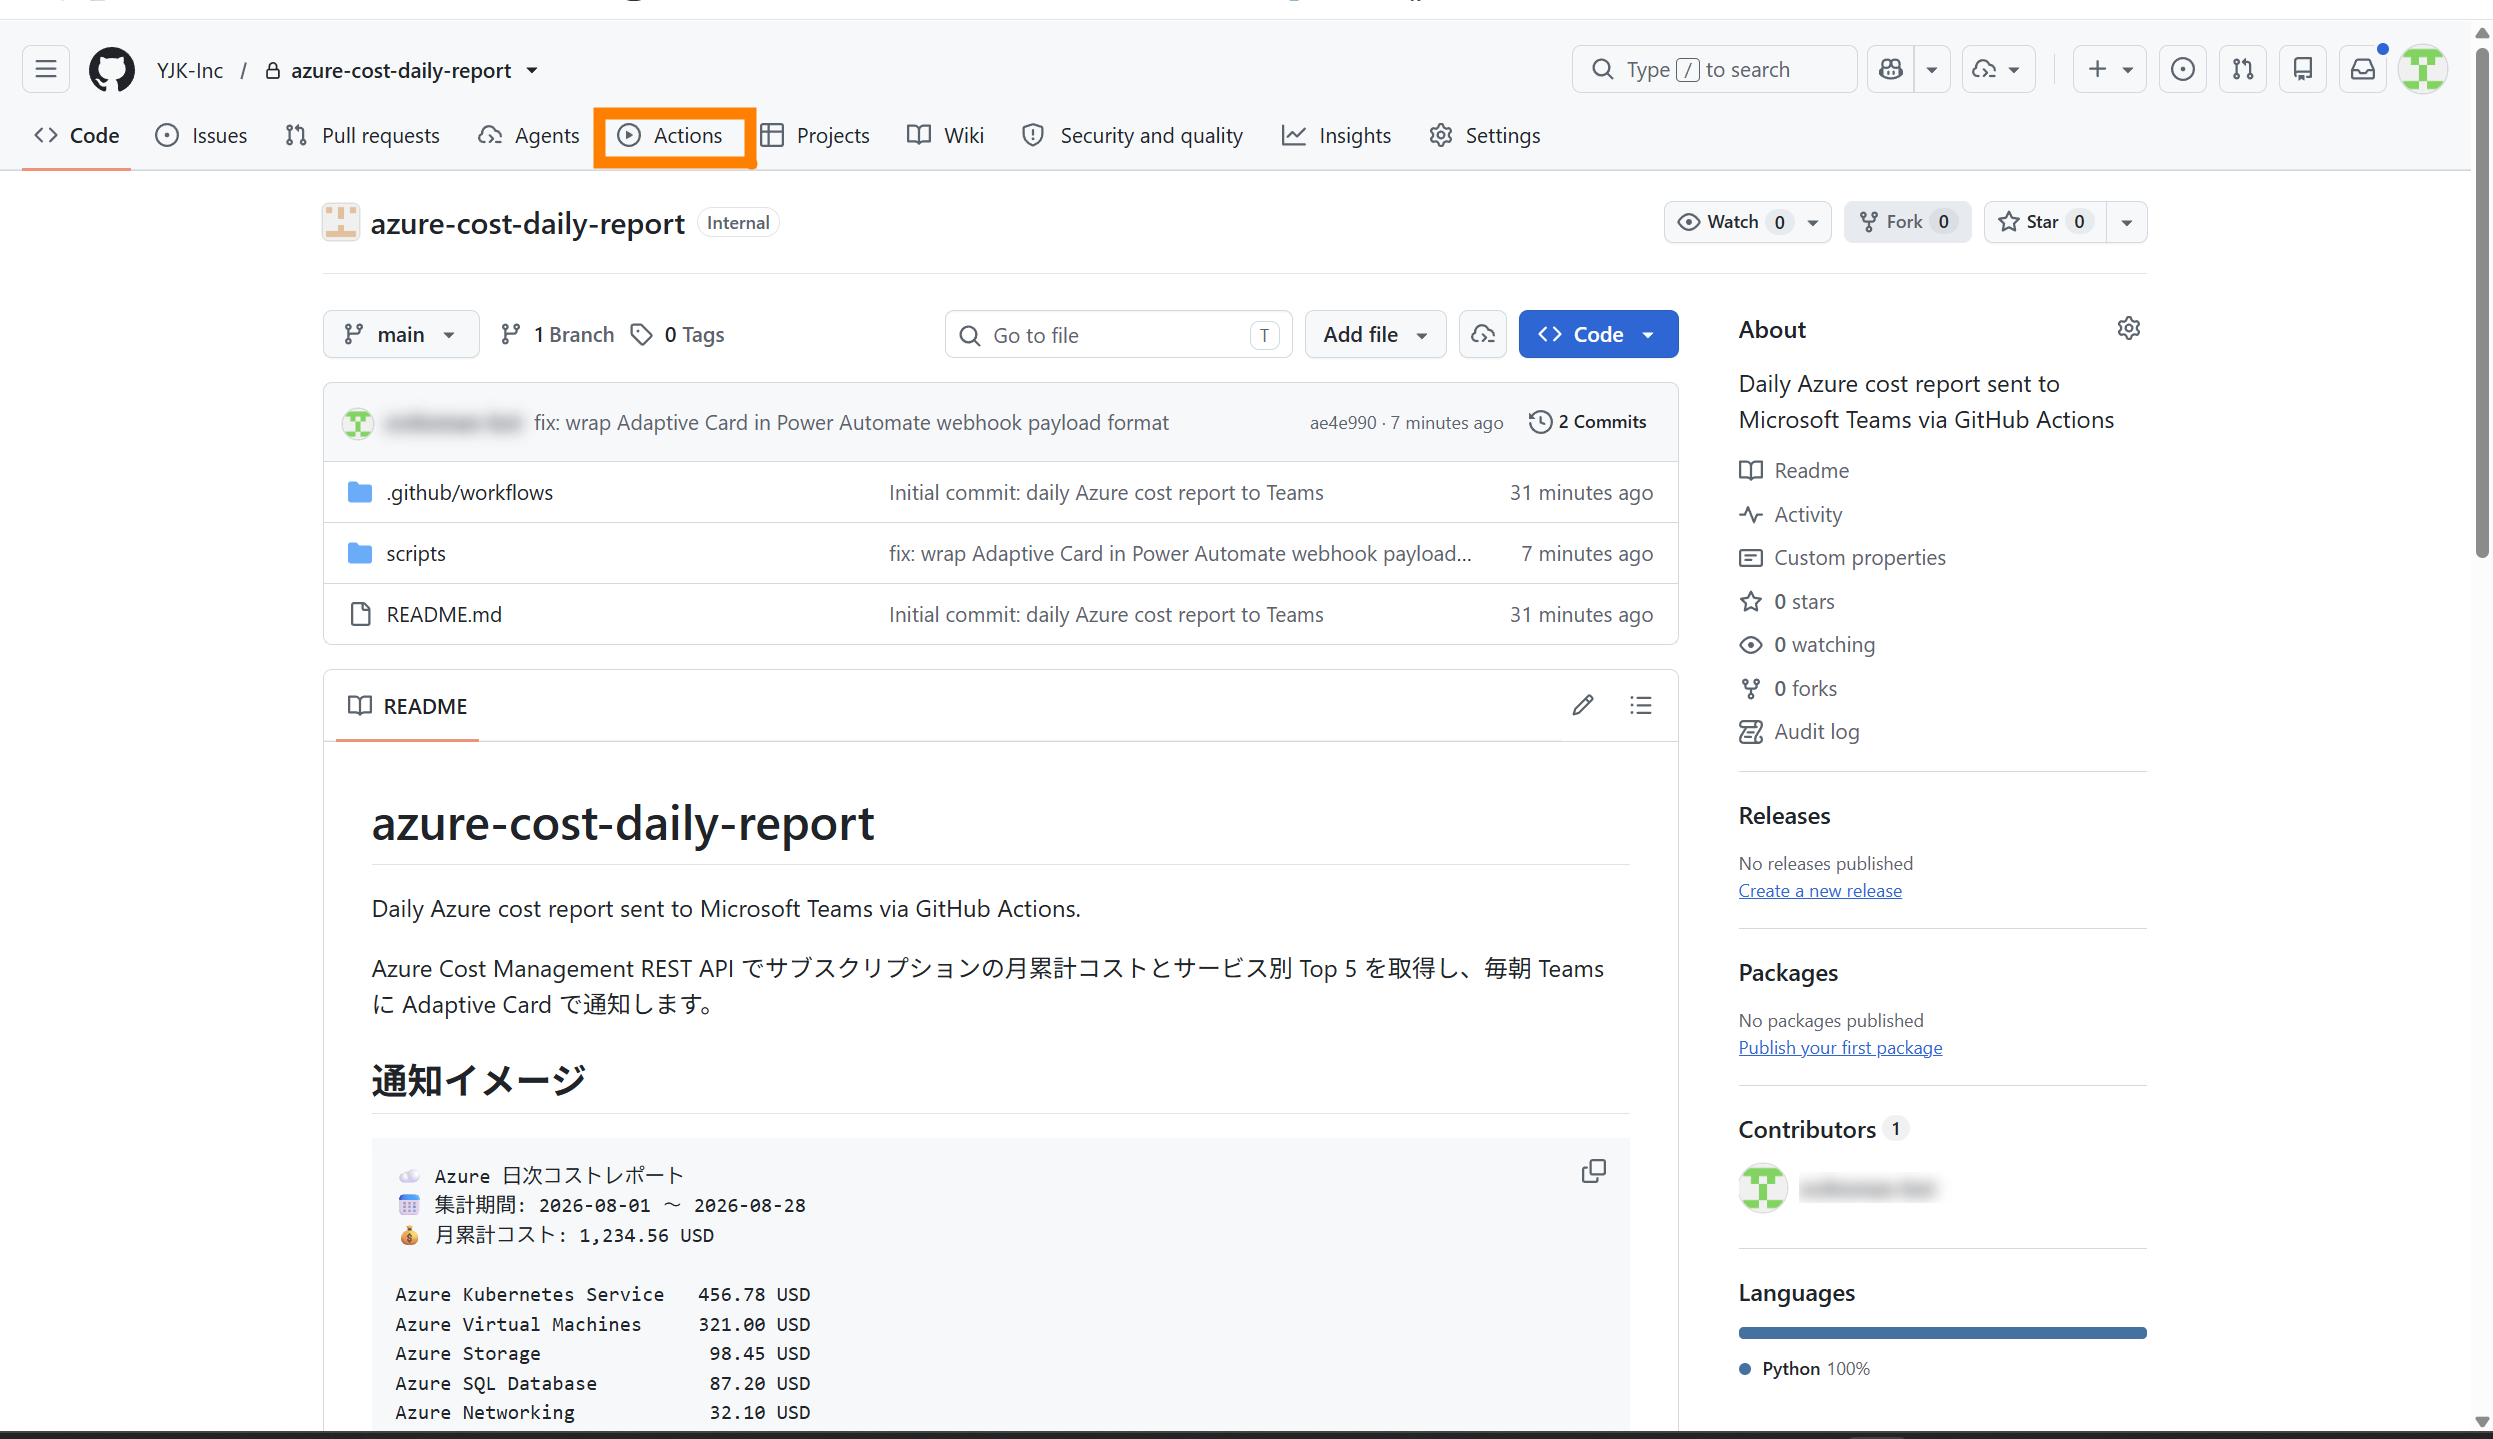Expand Copilot dropdown arrow in header

tap(1932, 70)
